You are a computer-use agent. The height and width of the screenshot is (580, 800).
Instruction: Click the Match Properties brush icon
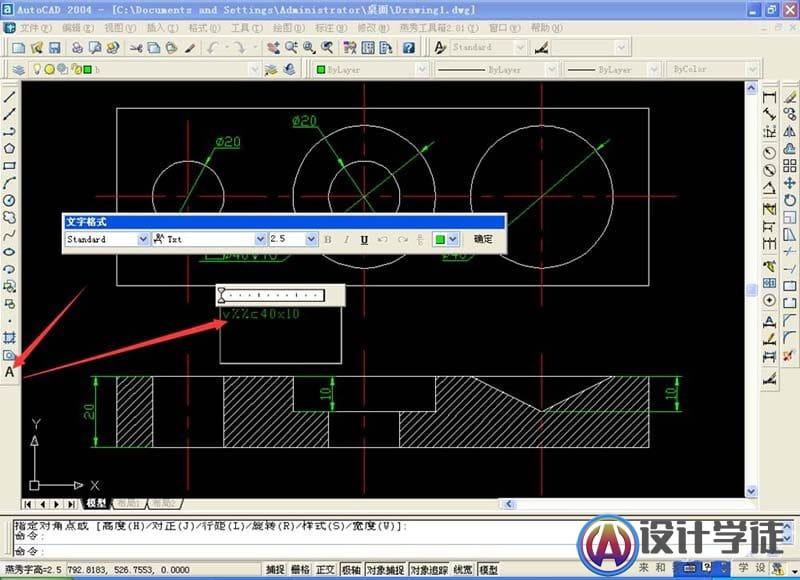pos(190,48)
